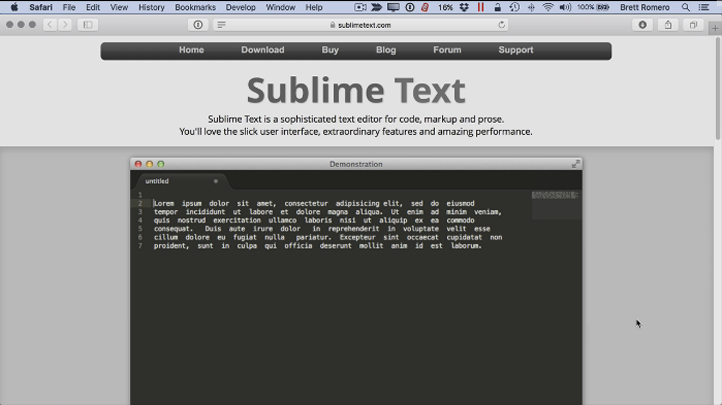Click the word 'laborum.' in editor
The width and height of the screenshot is (722, 405).
click(x=466, y=246)
